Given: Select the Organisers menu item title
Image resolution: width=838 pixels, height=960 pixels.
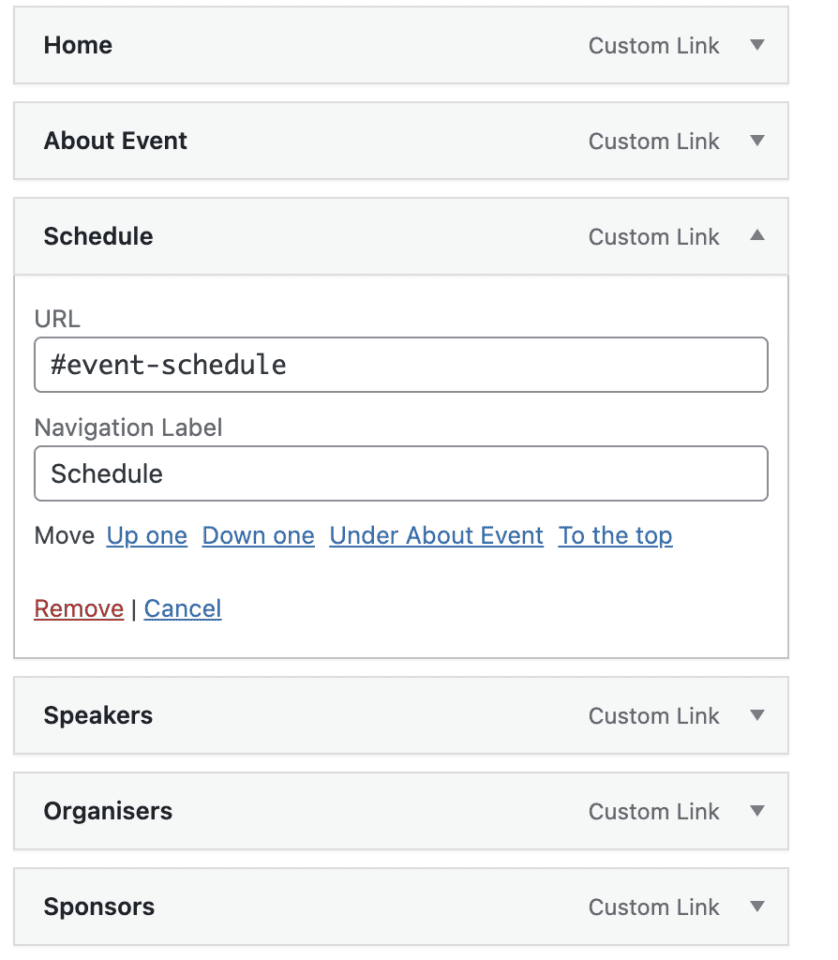Looking at the screenshot, I should click(x=108, y=811).
